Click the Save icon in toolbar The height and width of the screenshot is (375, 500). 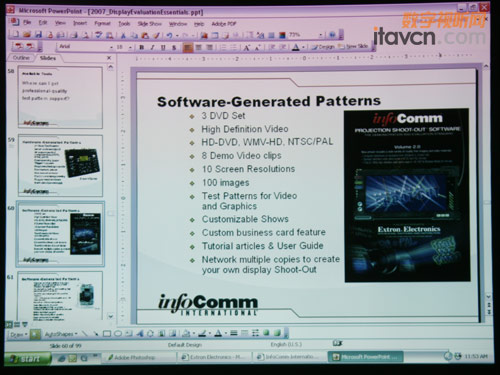38,34
